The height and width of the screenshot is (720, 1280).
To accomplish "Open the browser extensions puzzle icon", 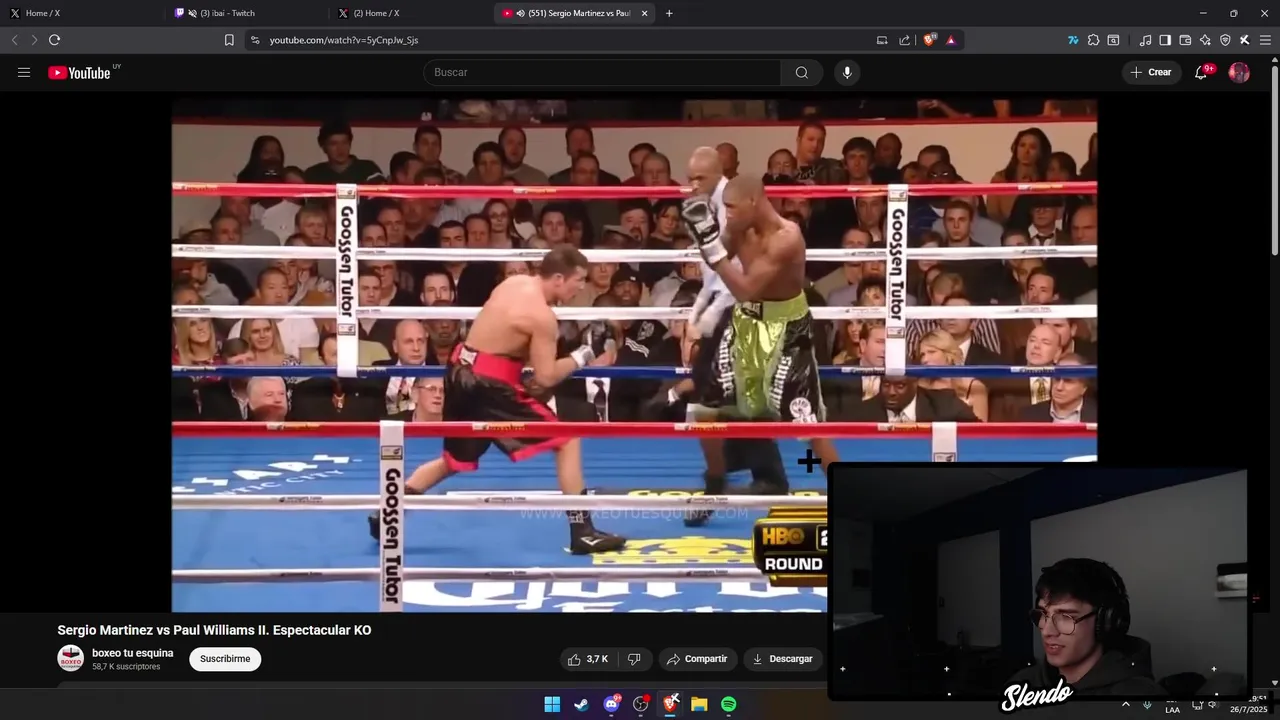I will point(1093,40).
